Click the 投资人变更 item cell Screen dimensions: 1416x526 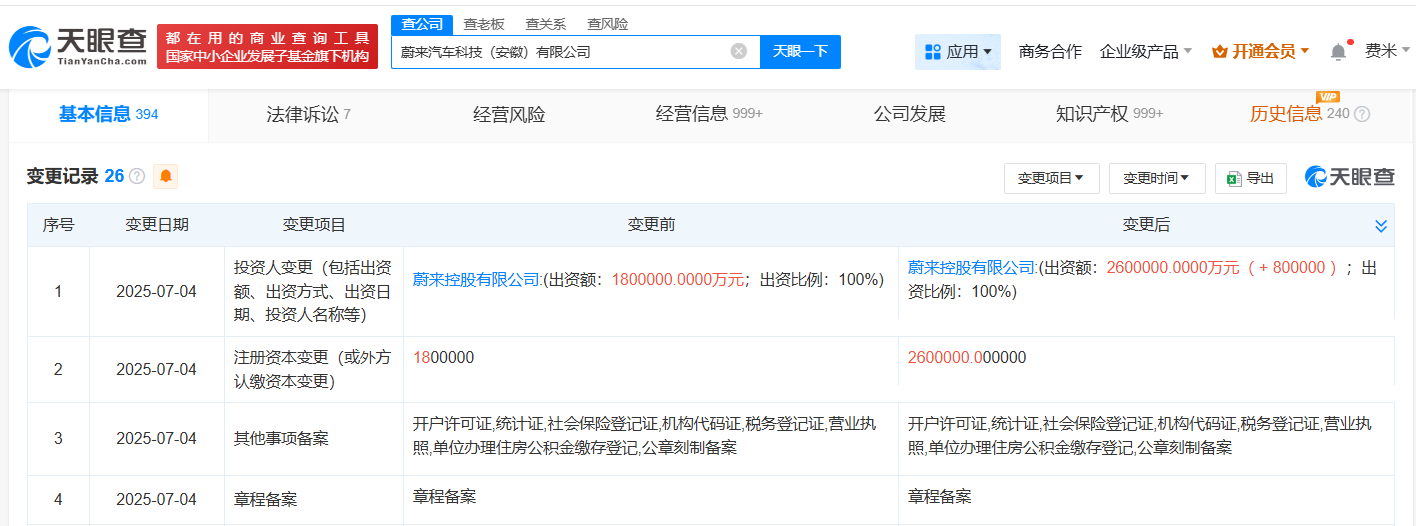click(x=314, y=291)
